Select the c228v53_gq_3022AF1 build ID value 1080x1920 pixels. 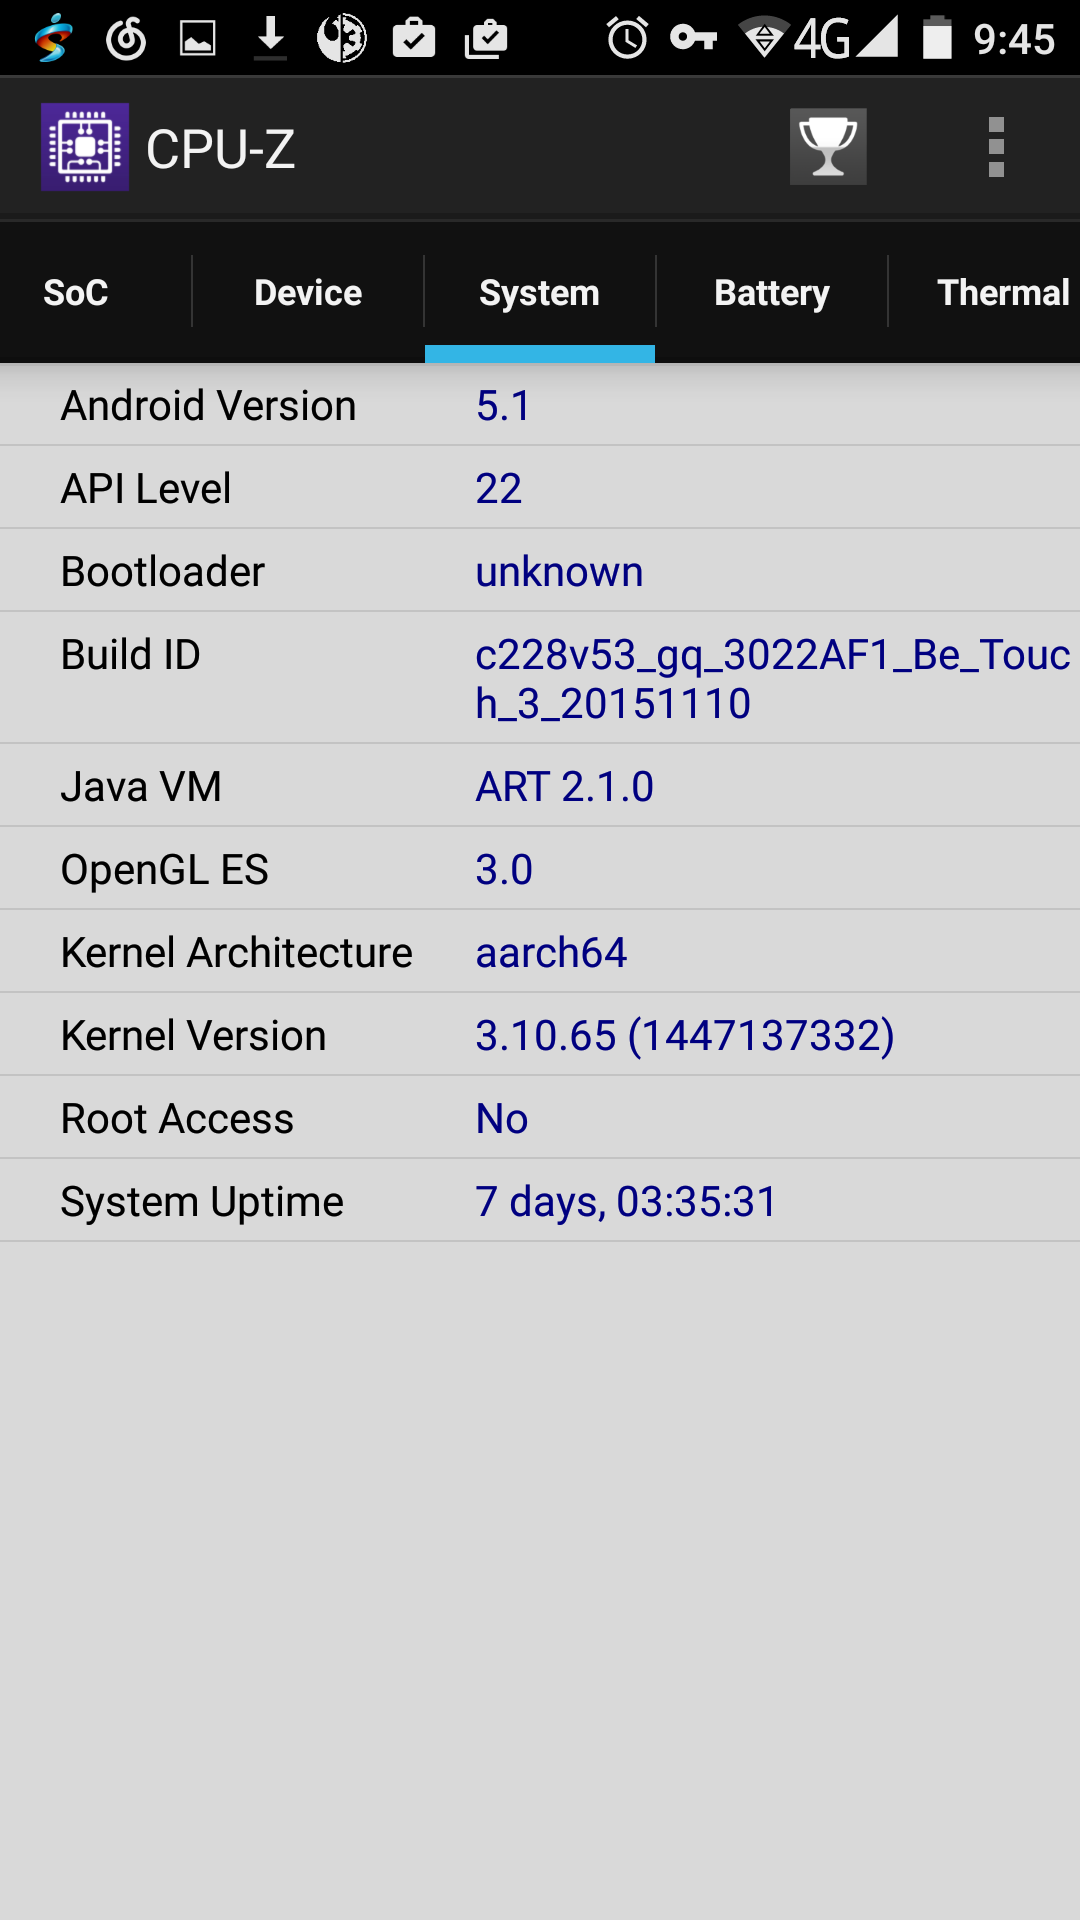click(x=773, y=679)
